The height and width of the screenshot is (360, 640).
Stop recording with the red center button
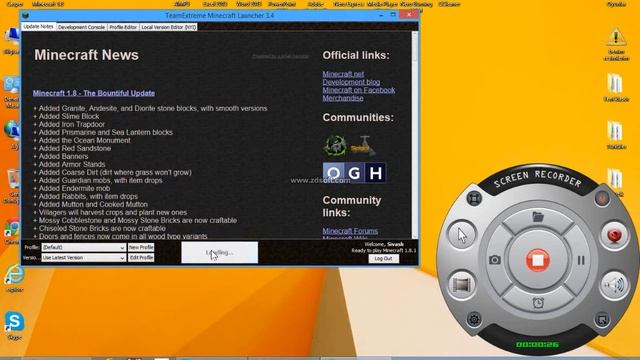click(538, 260)
